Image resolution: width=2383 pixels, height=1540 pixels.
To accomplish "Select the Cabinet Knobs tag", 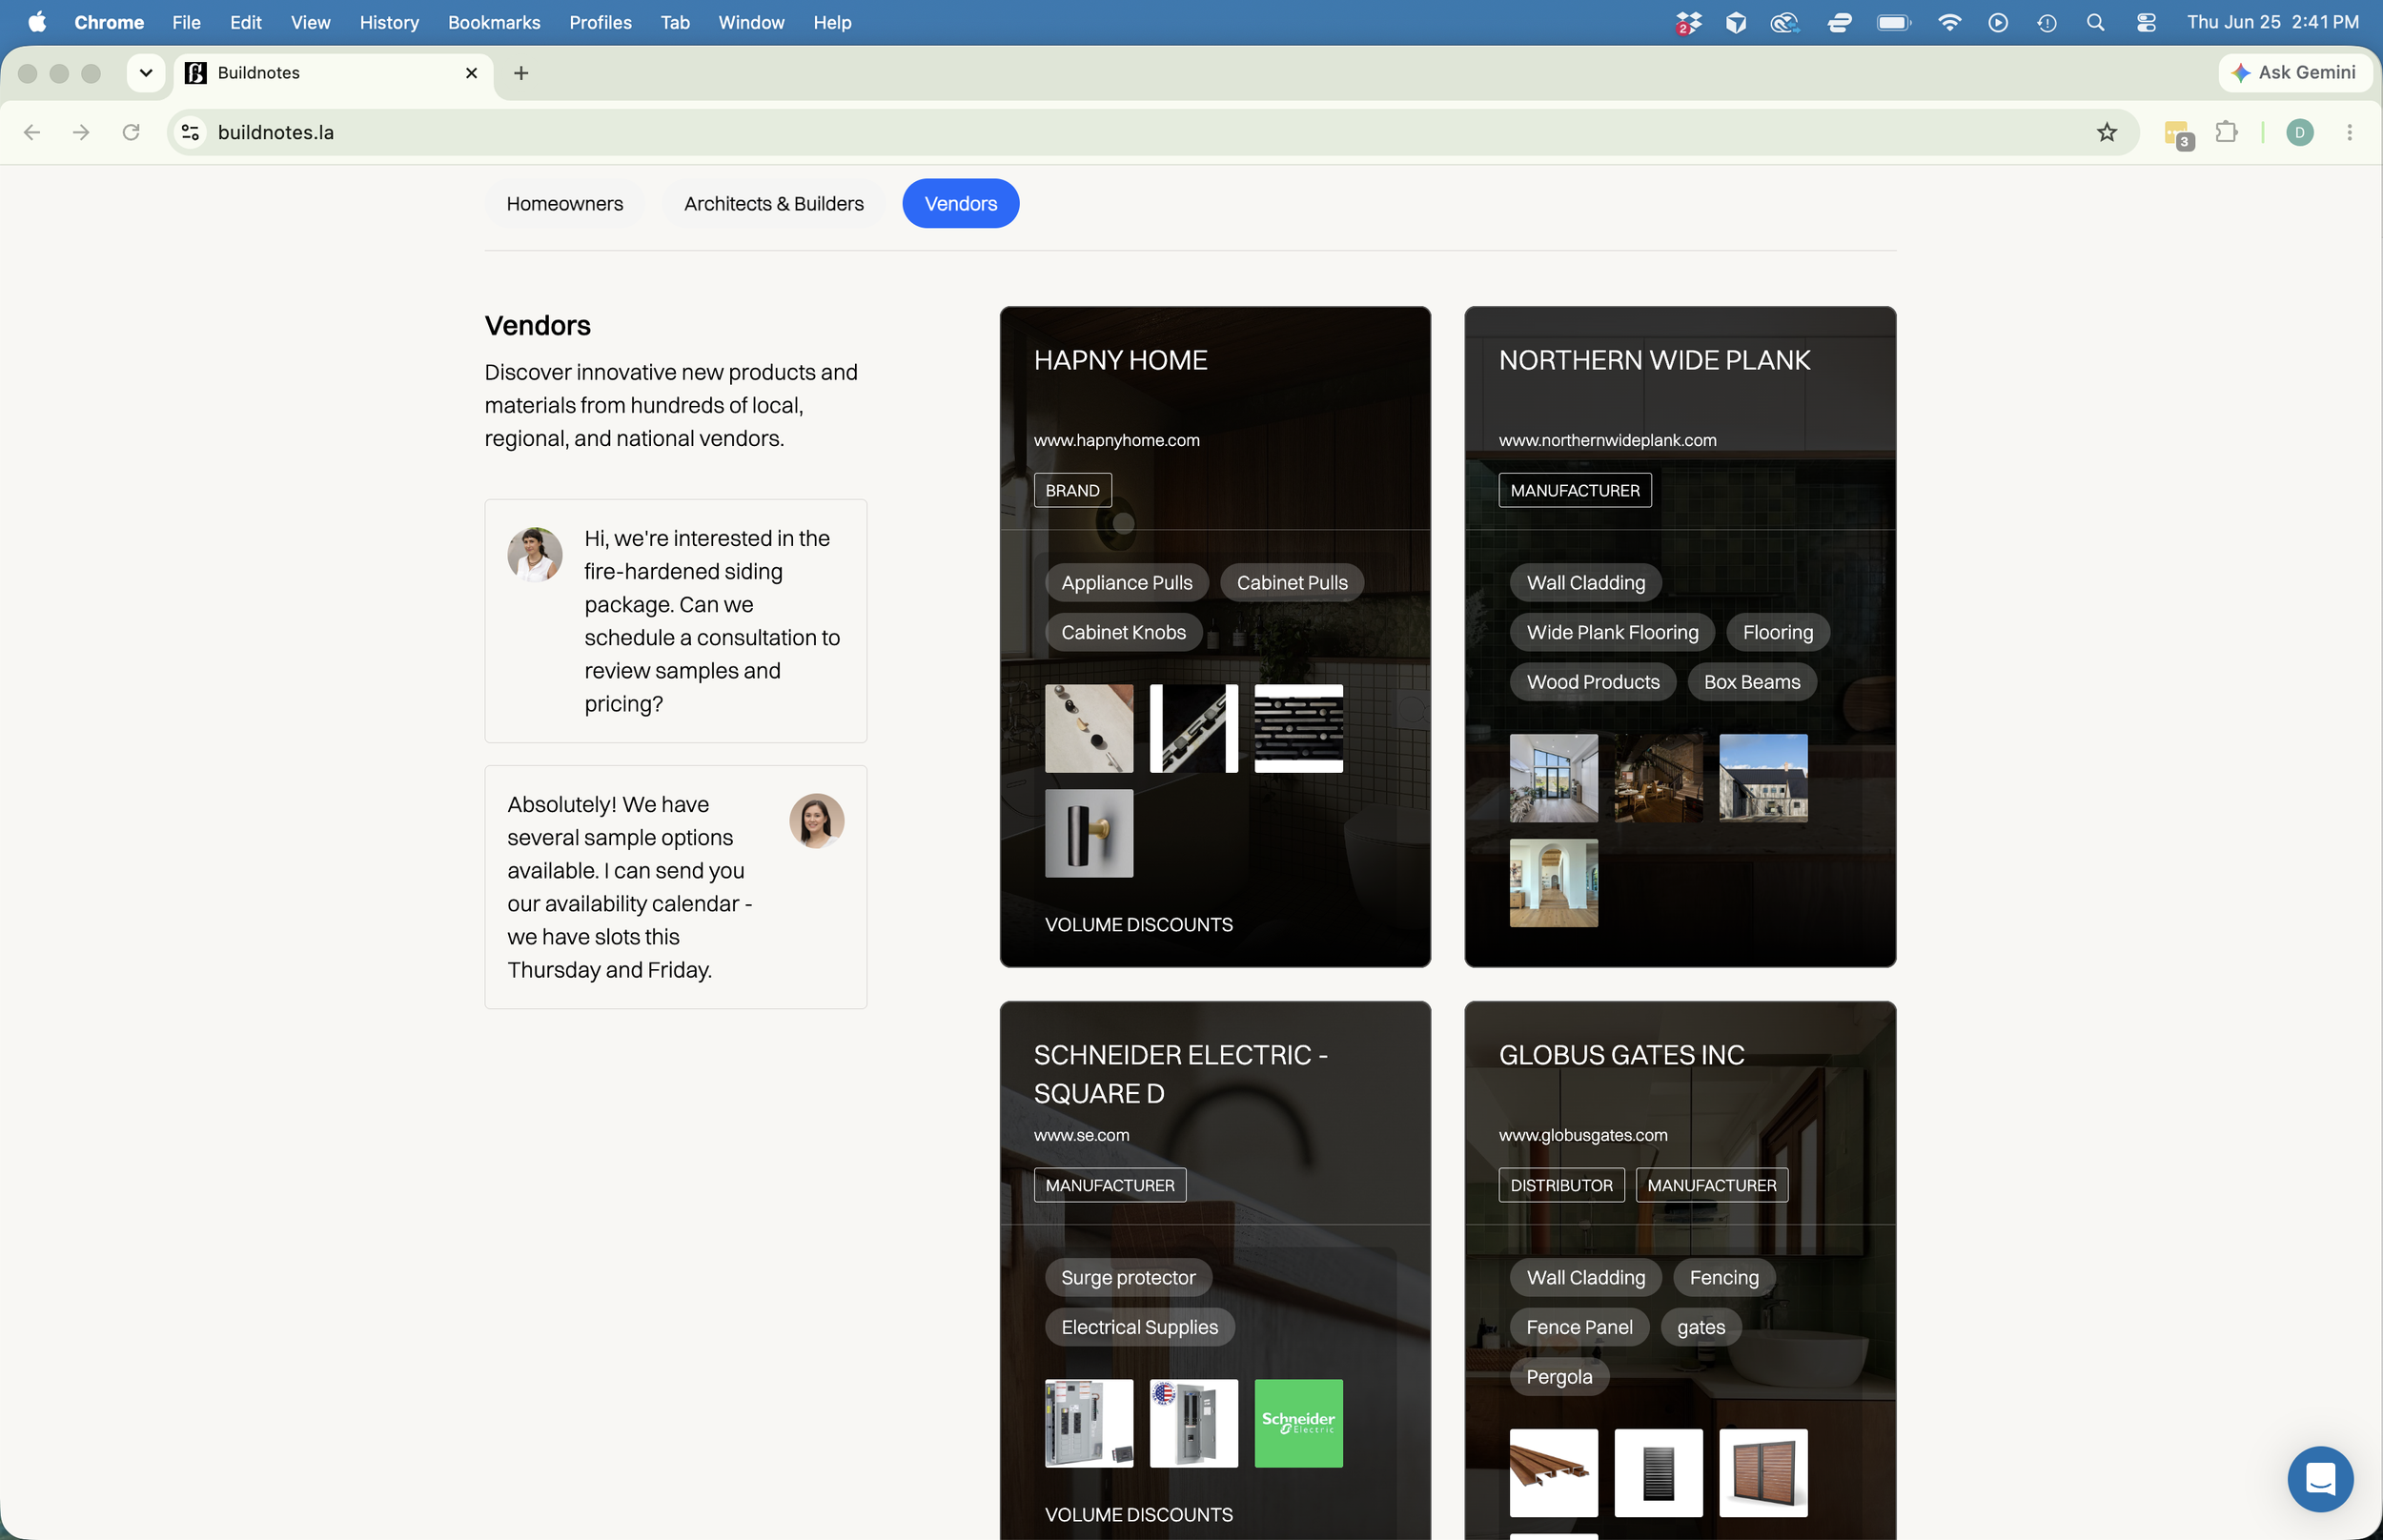I will tap(1123, 632).
